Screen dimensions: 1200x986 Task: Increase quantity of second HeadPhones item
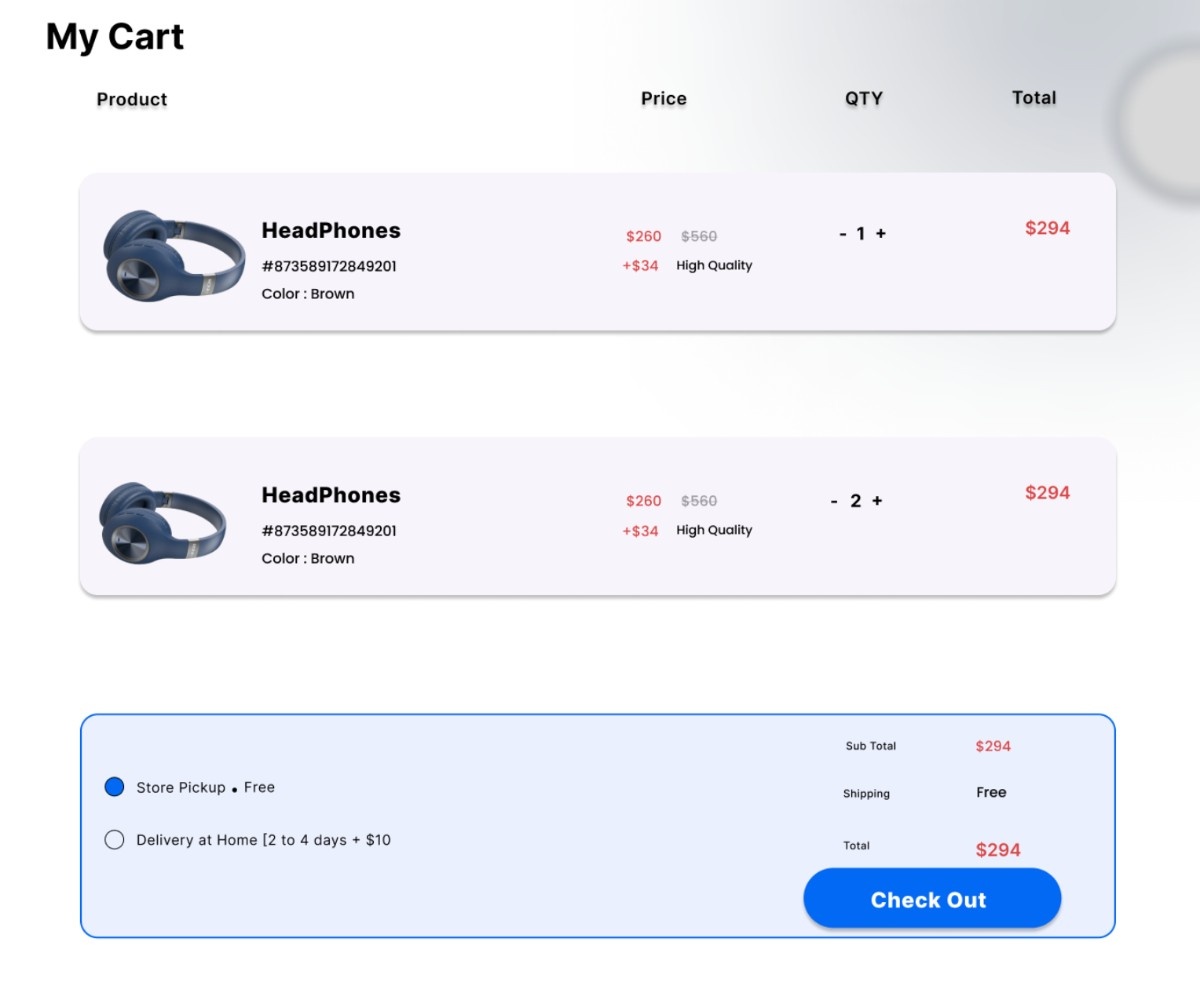pos(877,501)
